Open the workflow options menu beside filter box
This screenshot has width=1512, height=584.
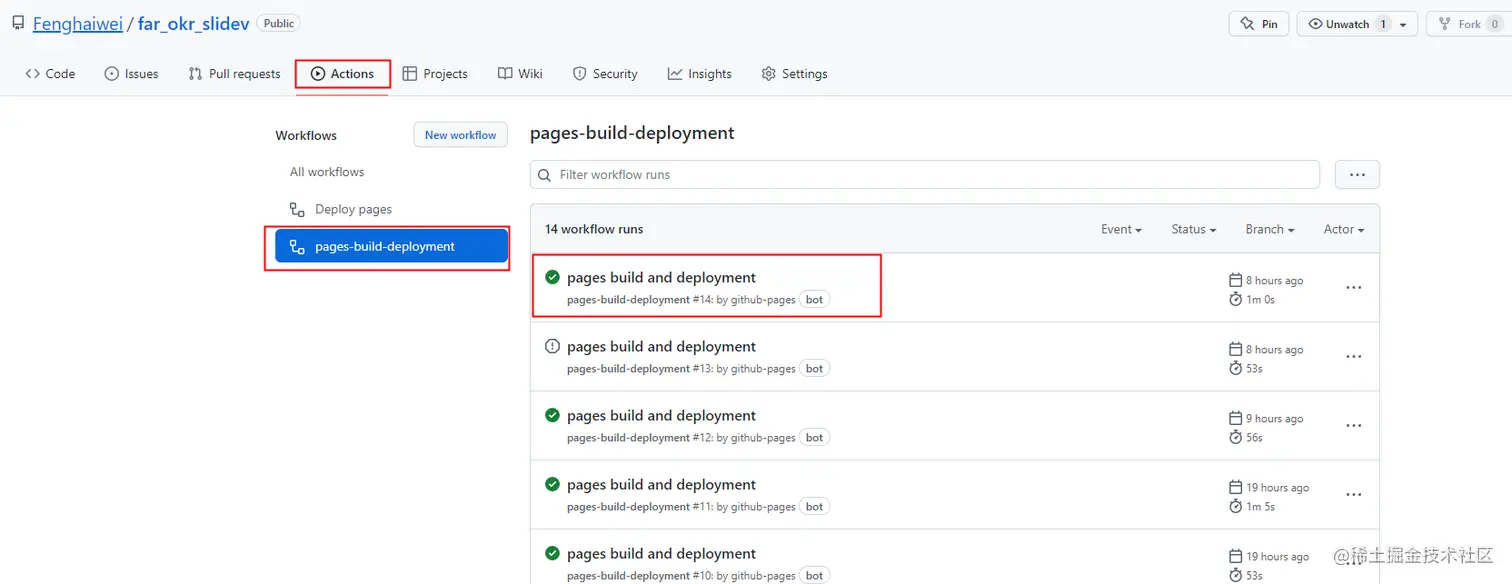[x=1357, y=174]
